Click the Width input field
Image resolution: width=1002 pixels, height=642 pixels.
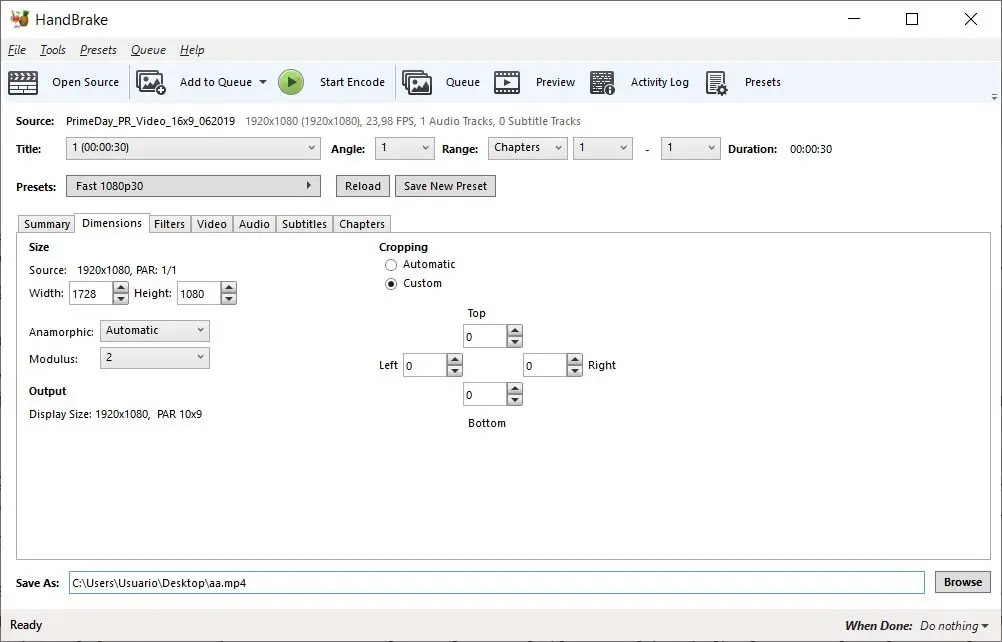coord(91,293)
